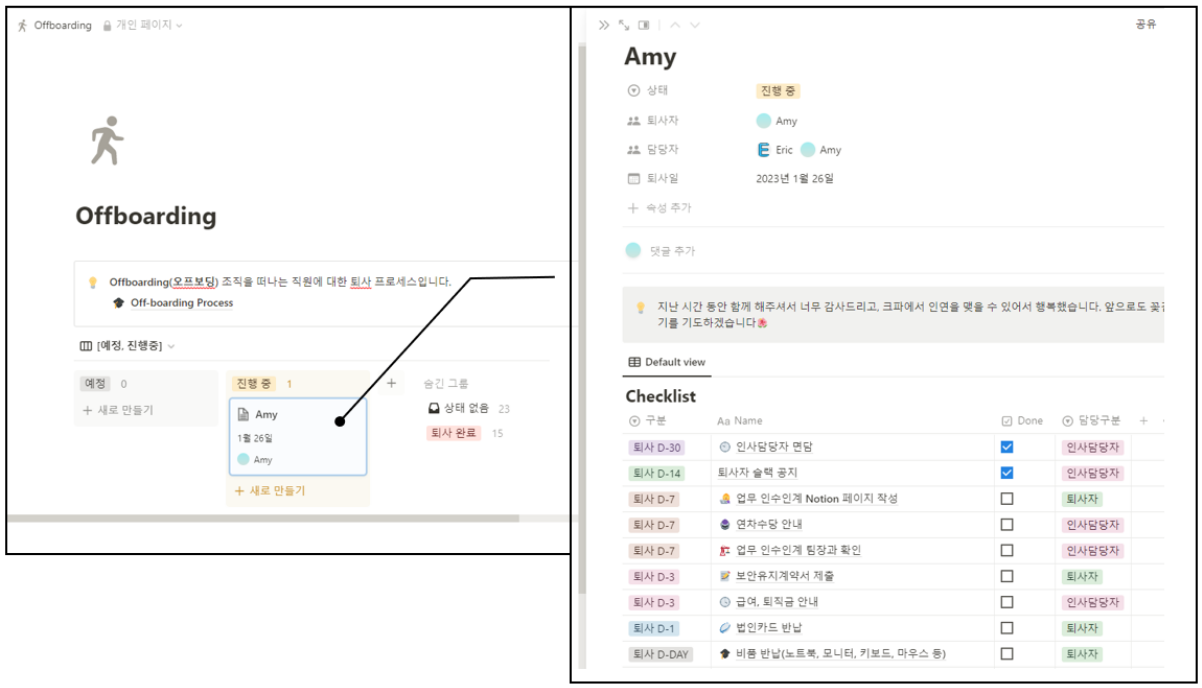Click the 공유 share button
Screen dimensions: 1202x688
(x=1146, y=25)
